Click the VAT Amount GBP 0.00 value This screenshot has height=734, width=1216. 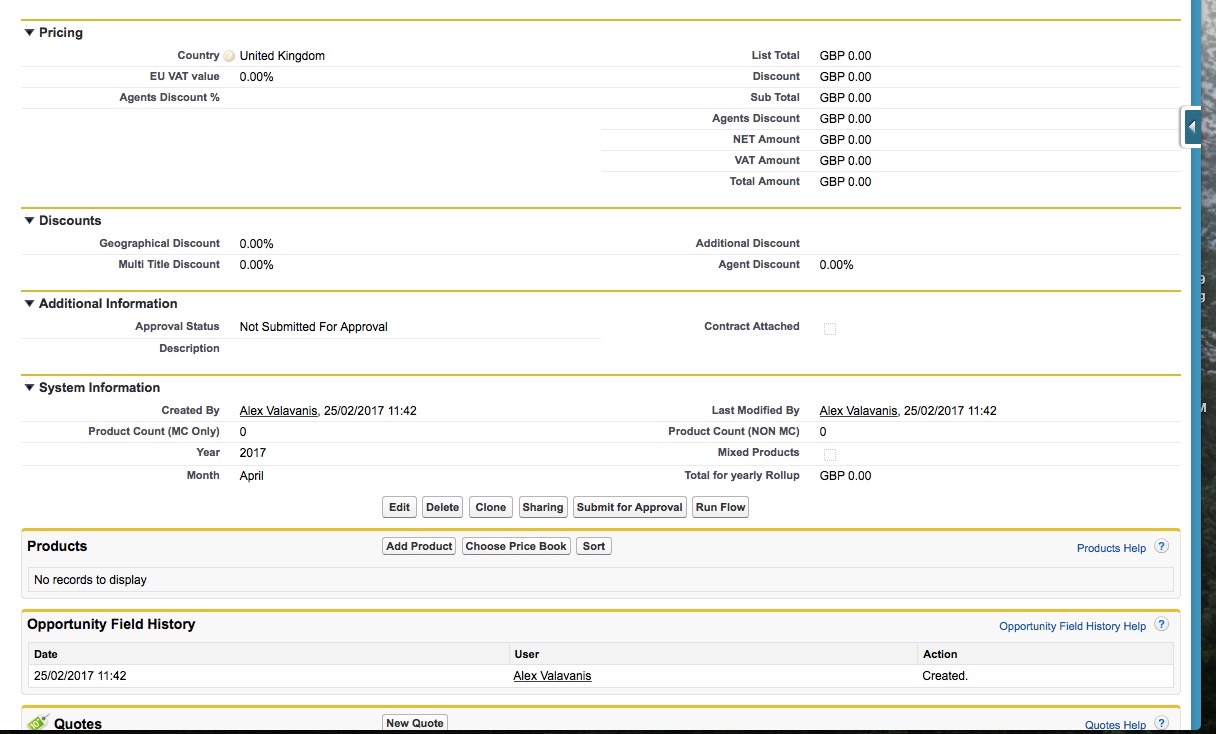[845, 161]
